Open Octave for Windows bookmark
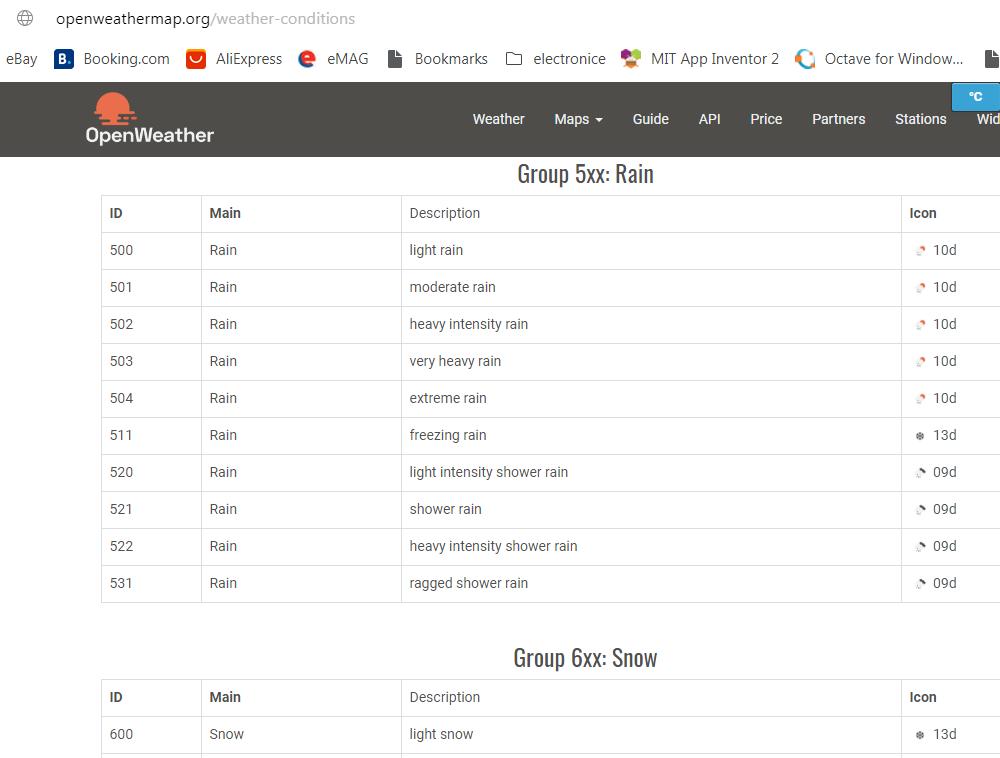Screen dimensions: 1000x758 pos(879,59)
